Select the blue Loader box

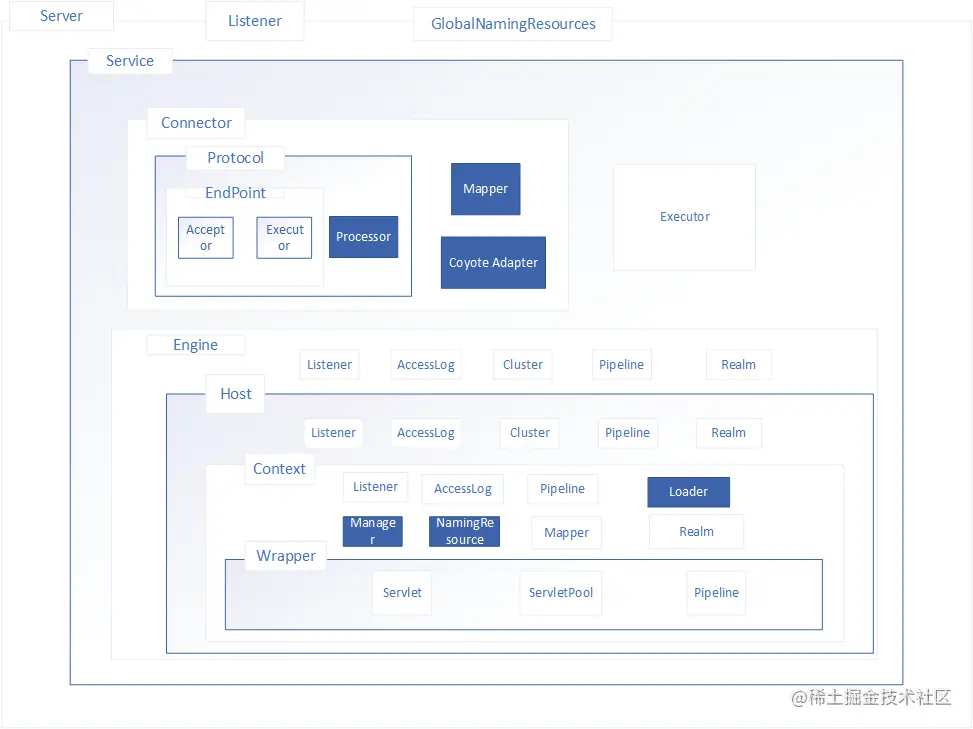(688, 492)
